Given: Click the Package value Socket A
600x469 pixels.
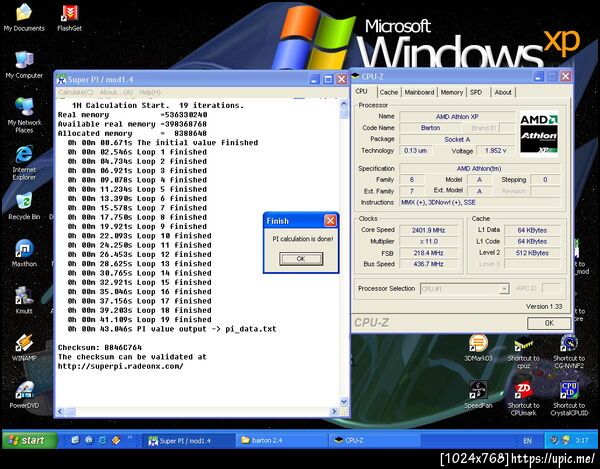Looking at the screenshot, I should (457, 139).
